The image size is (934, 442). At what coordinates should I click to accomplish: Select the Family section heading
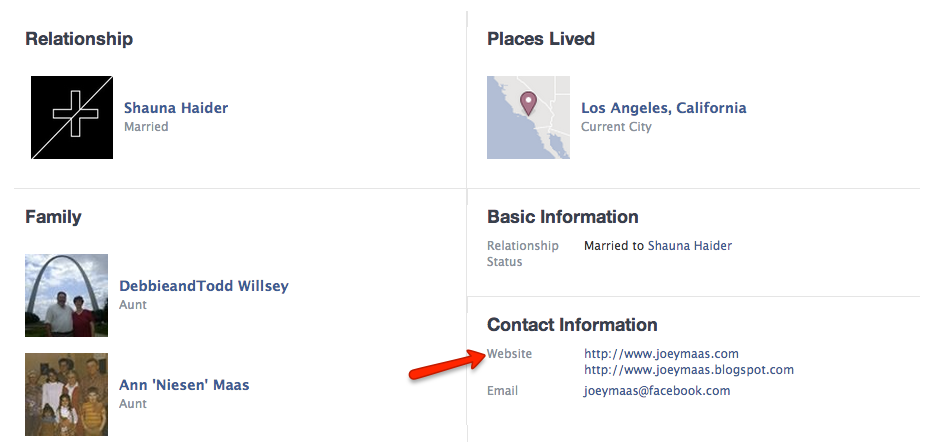53,216
